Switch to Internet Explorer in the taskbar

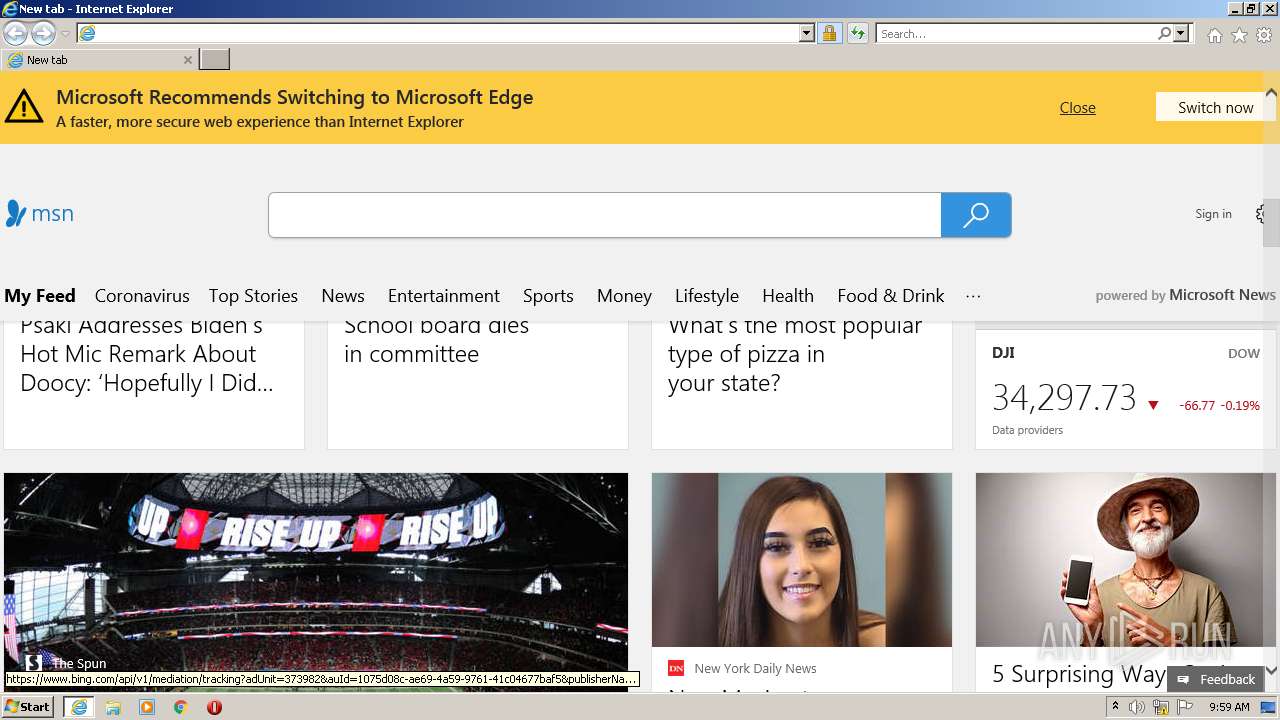coord(78,707)
